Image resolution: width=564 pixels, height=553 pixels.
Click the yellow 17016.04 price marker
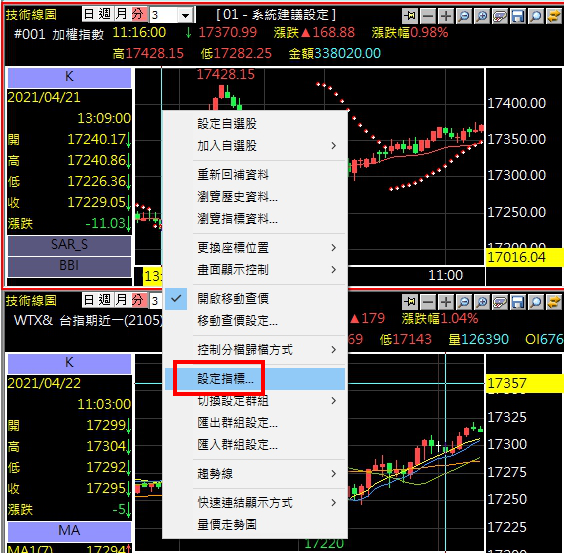tap(524, 258)
